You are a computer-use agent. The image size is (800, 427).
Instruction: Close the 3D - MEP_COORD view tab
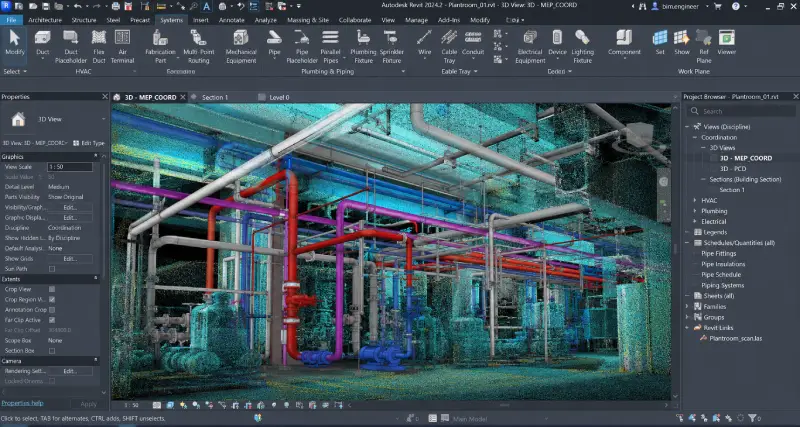[183, 97]
